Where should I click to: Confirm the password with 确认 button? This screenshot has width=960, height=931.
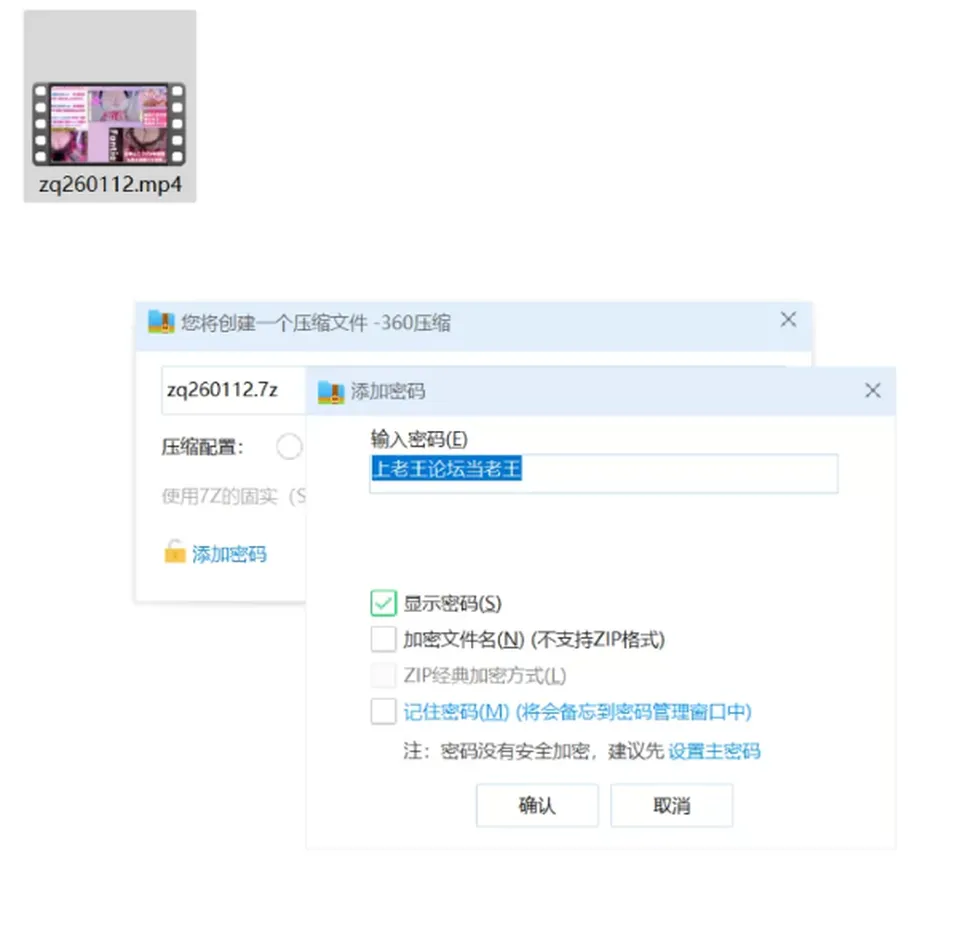click(537, 805)
